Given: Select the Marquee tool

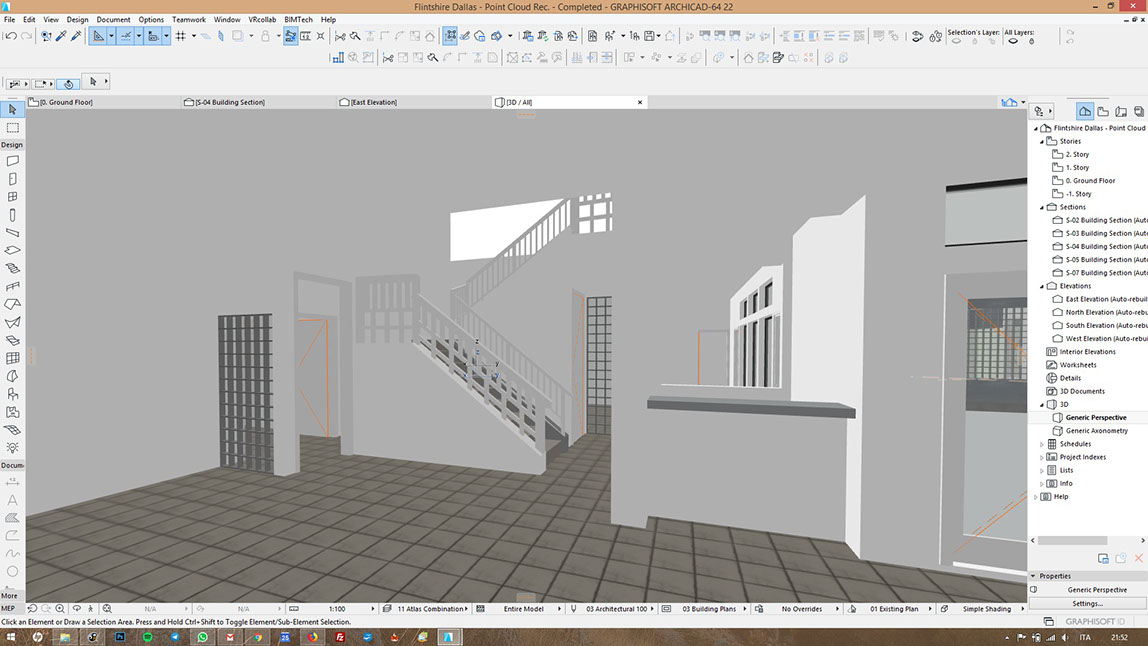Looking at the screenshot, I should coord(13,128).
